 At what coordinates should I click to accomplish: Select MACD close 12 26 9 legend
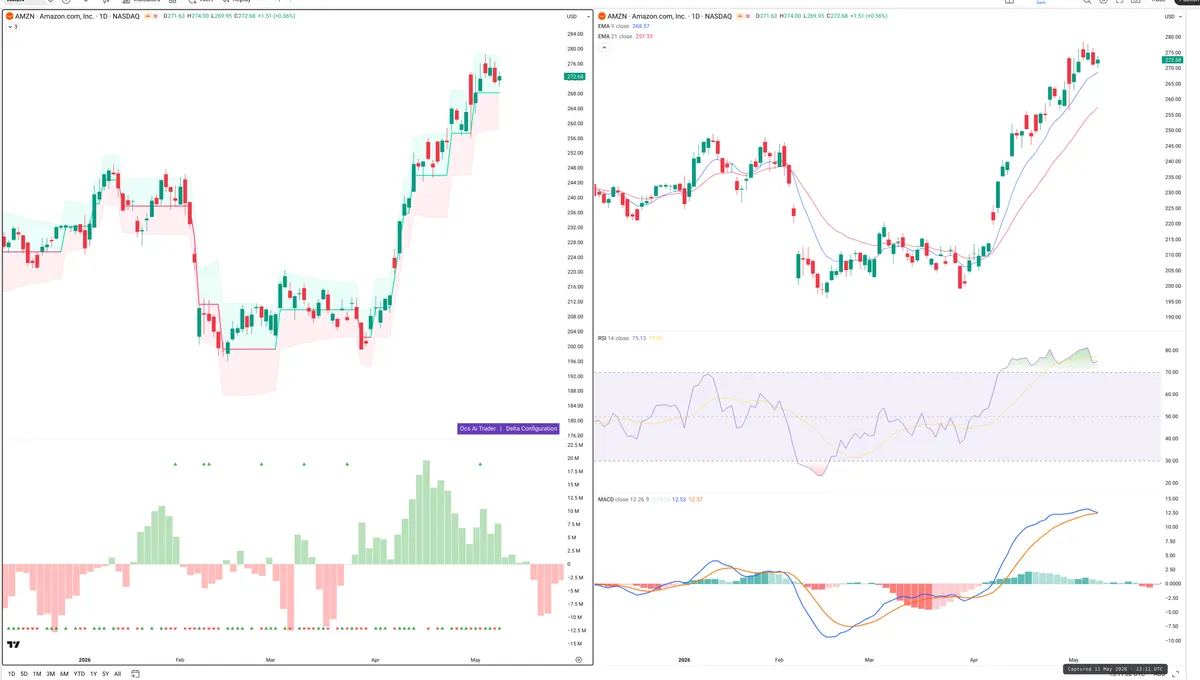[623, 498]
